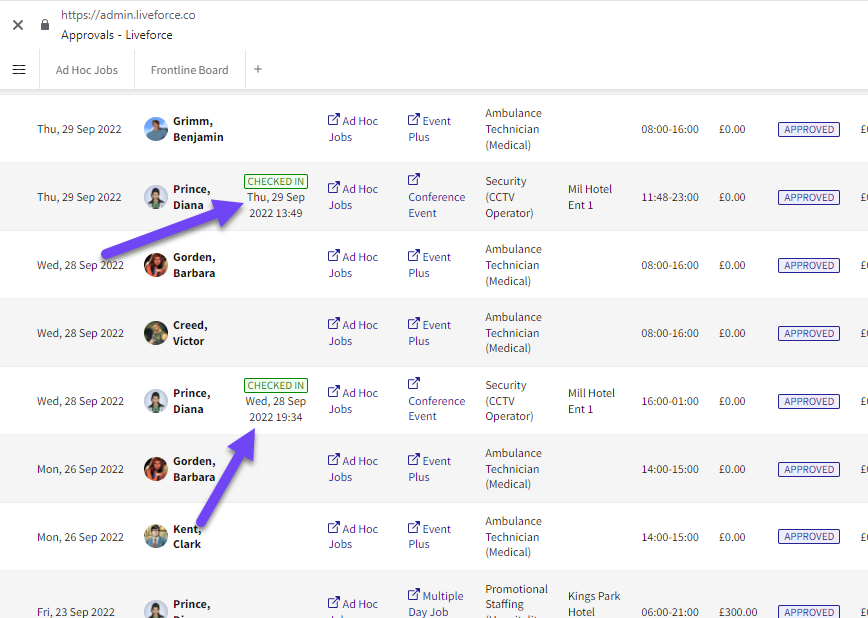Click Diana Prince avatar on 28 Sep row

point(156,401)
